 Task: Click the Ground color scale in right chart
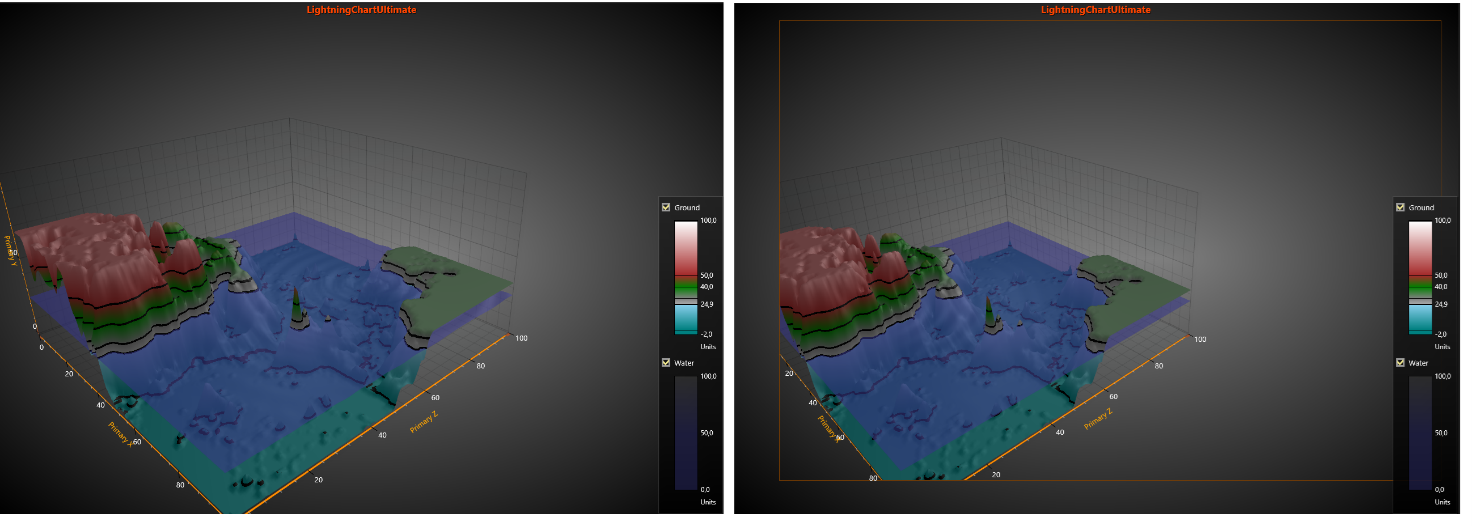pos(1421,277)
